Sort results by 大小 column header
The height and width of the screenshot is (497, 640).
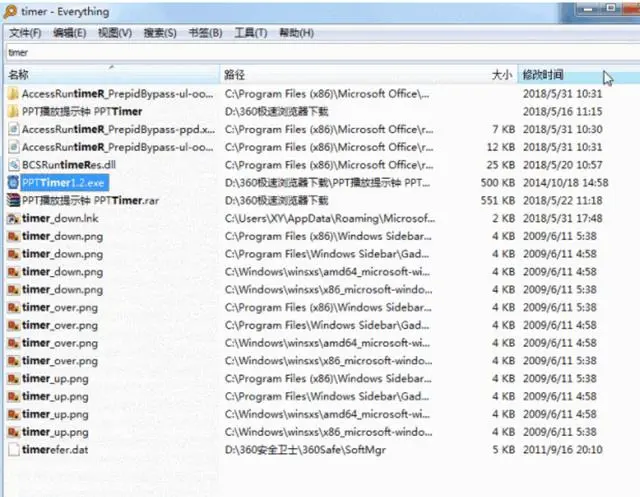click(x=502, y=75)
